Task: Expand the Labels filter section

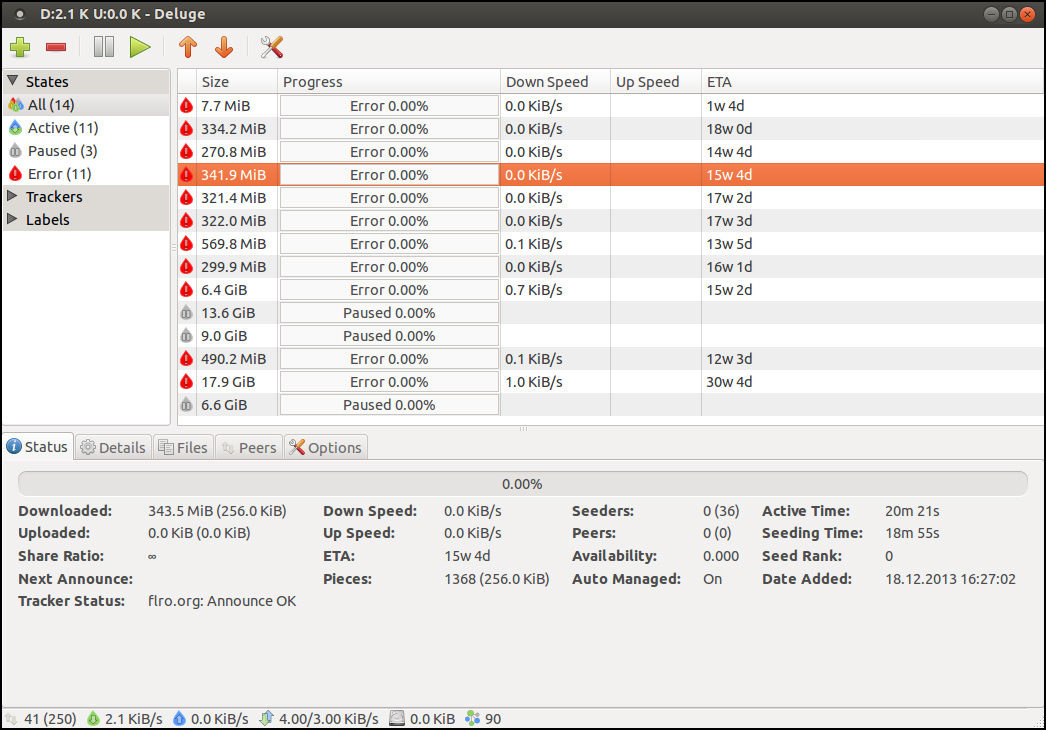Action: (x=13, y=220)
